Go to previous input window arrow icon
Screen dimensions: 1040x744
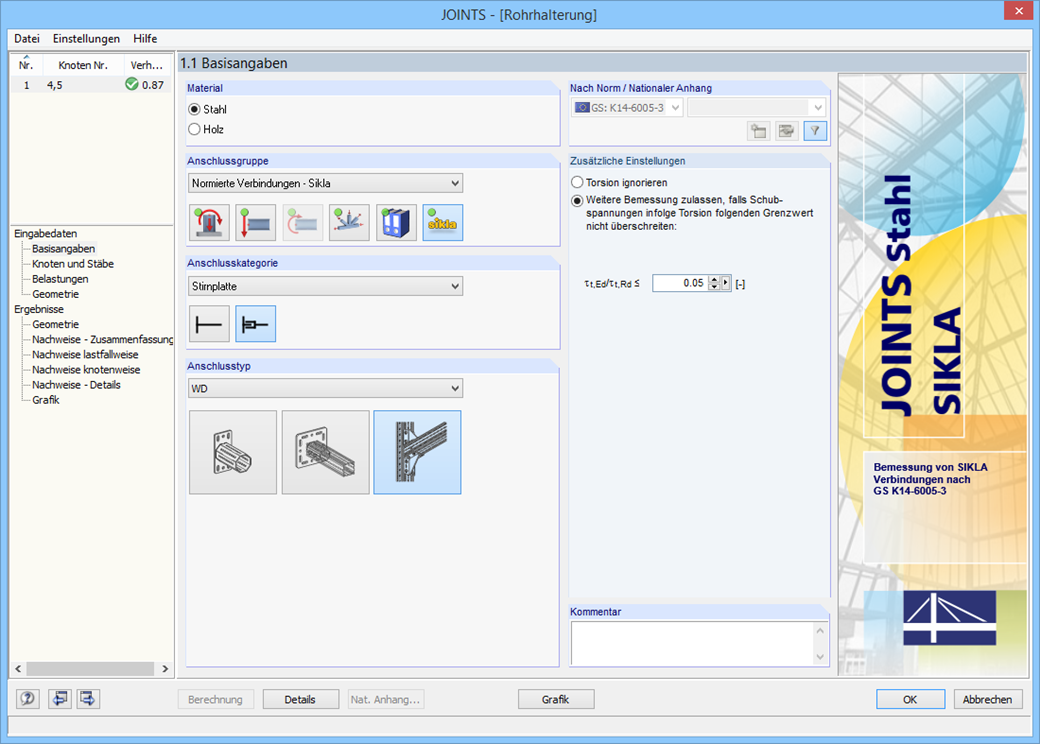pos(60,698)
